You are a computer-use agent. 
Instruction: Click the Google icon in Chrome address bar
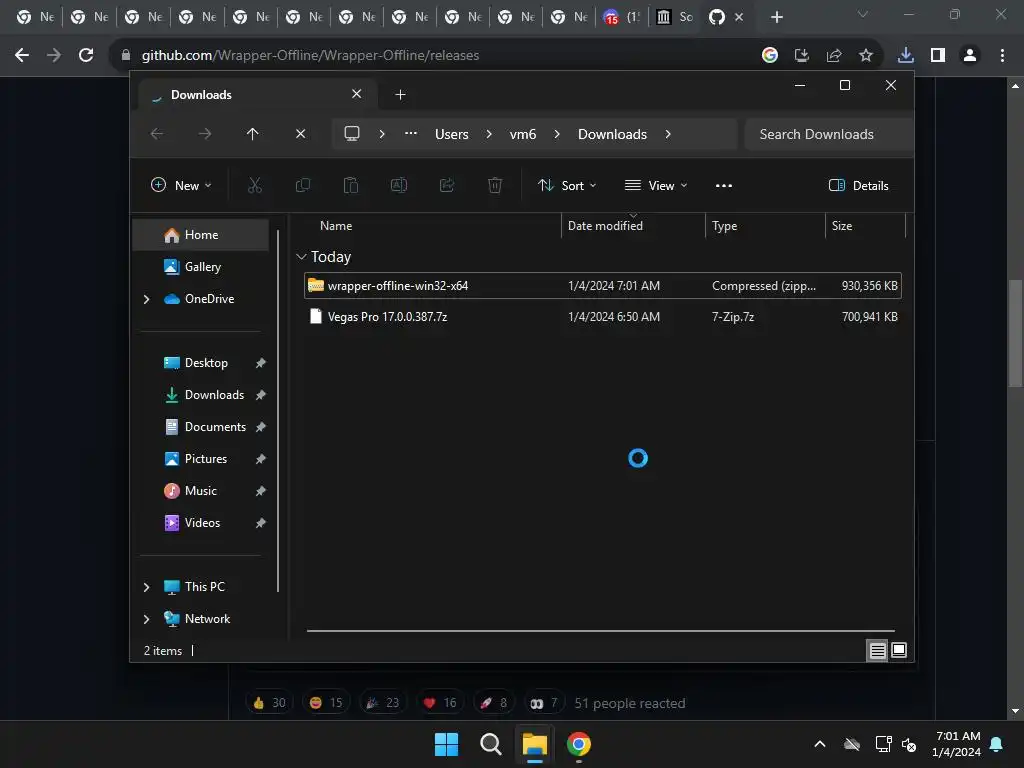point(769,55)
